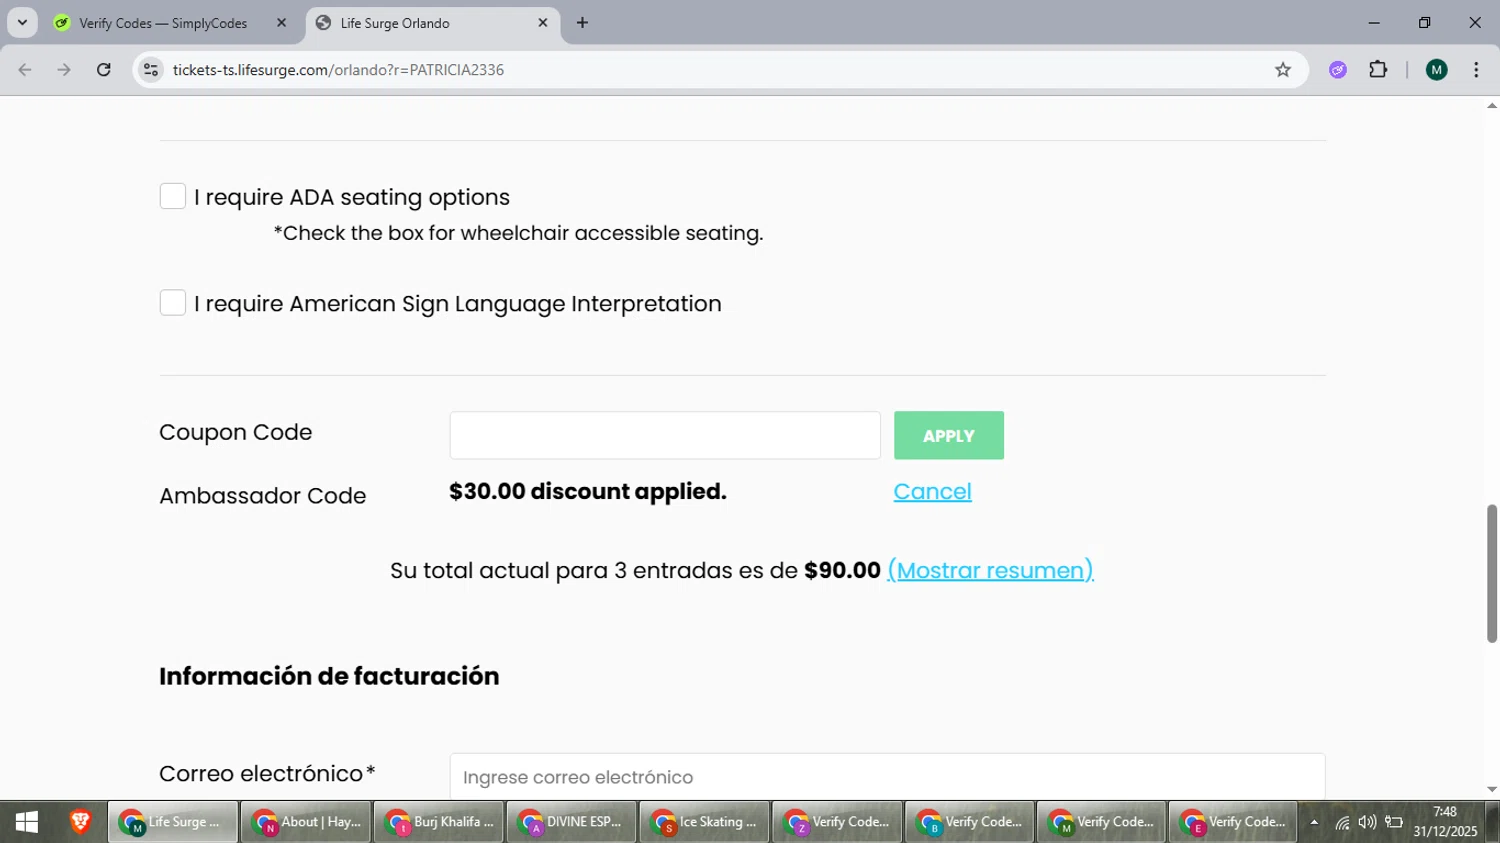
Task: Go back to the previous page
Action: pos(25,70)
